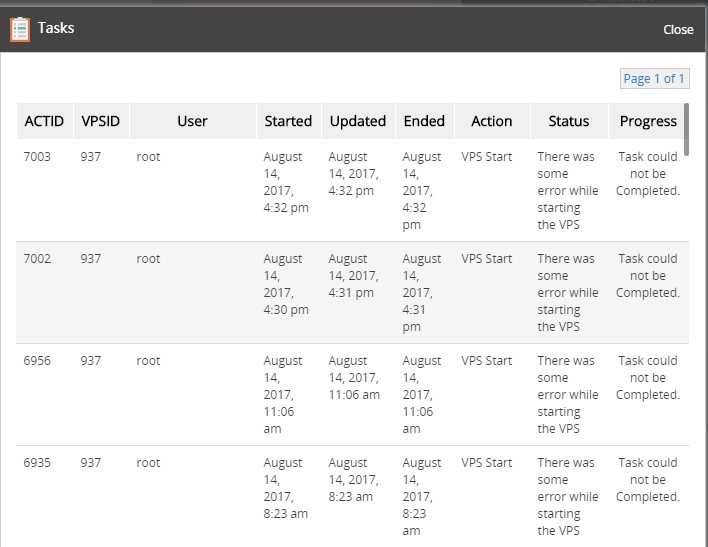Click the Status column header

[569, 121]
